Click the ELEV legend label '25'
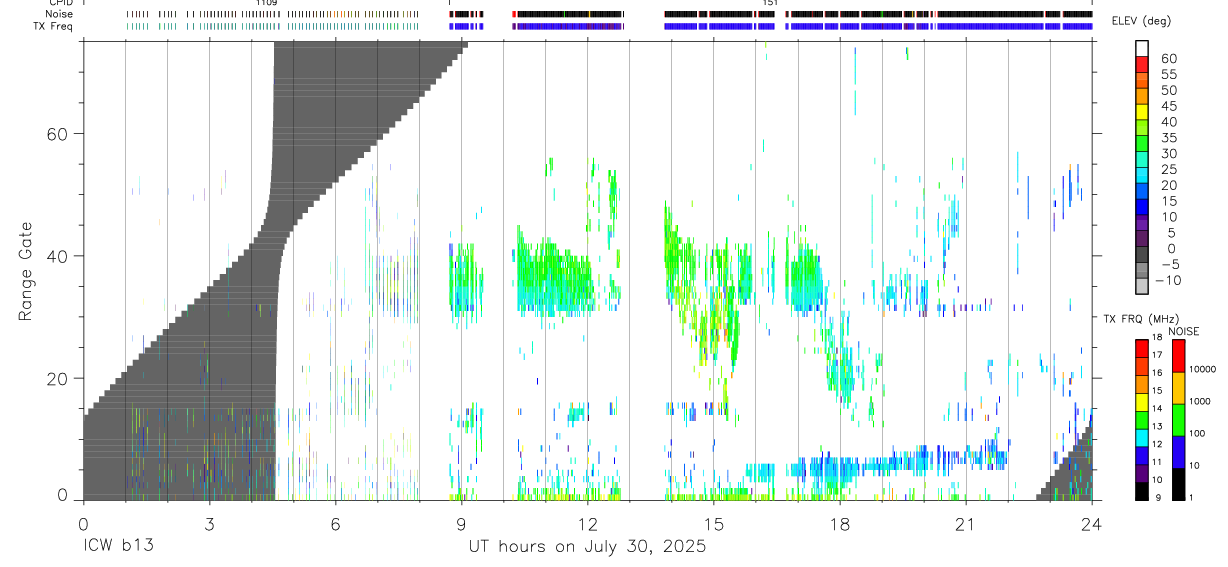Screen dimensions: 1228x567 (1168, 170)
